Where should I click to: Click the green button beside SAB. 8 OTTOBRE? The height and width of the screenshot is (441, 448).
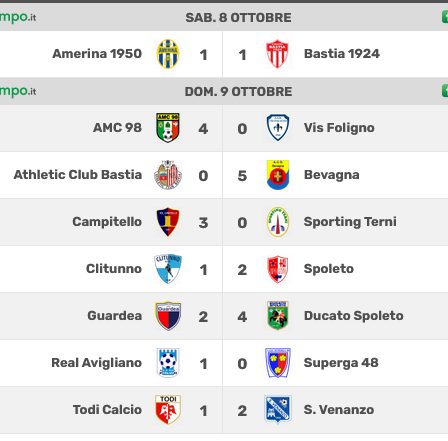tap(445, 17)
